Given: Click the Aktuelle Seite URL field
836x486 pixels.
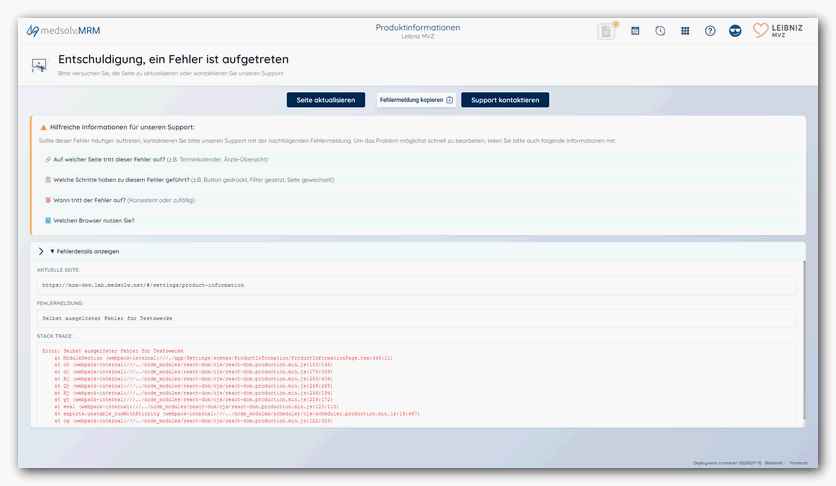Looking at the screenshot, I should [x=416, y=285].
